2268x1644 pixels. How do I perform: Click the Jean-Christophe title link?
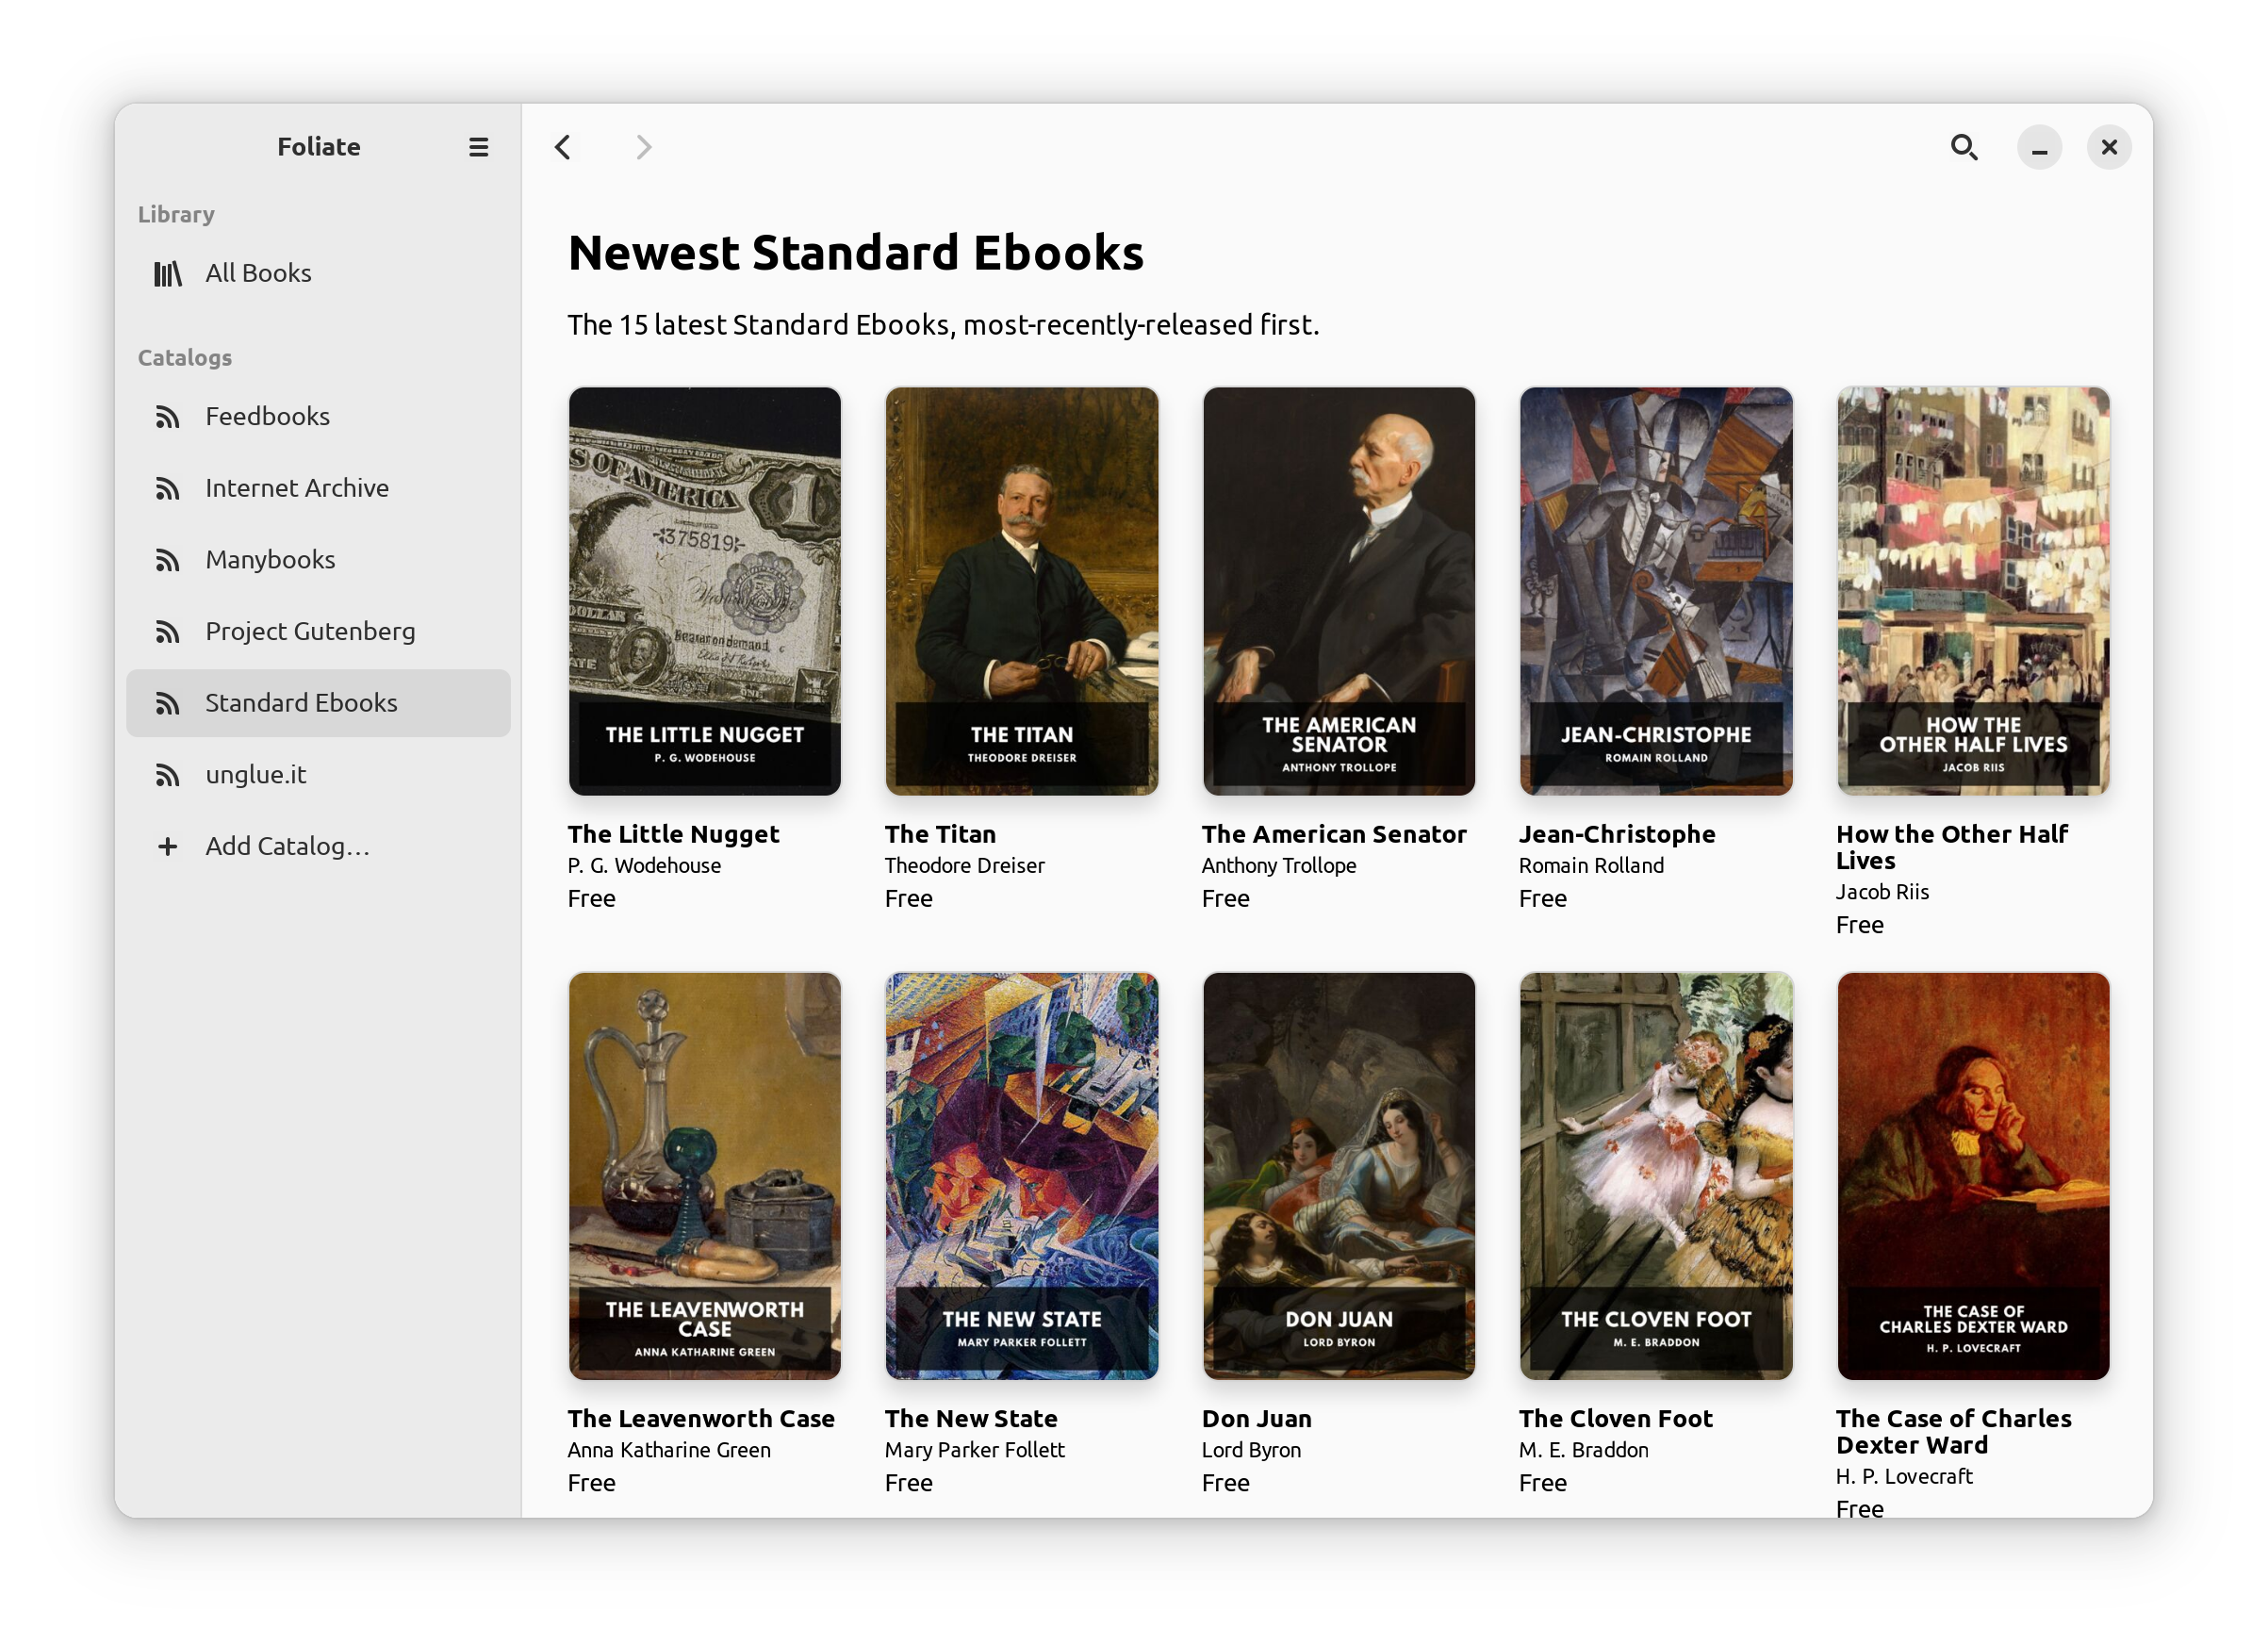coord(1617,833)
